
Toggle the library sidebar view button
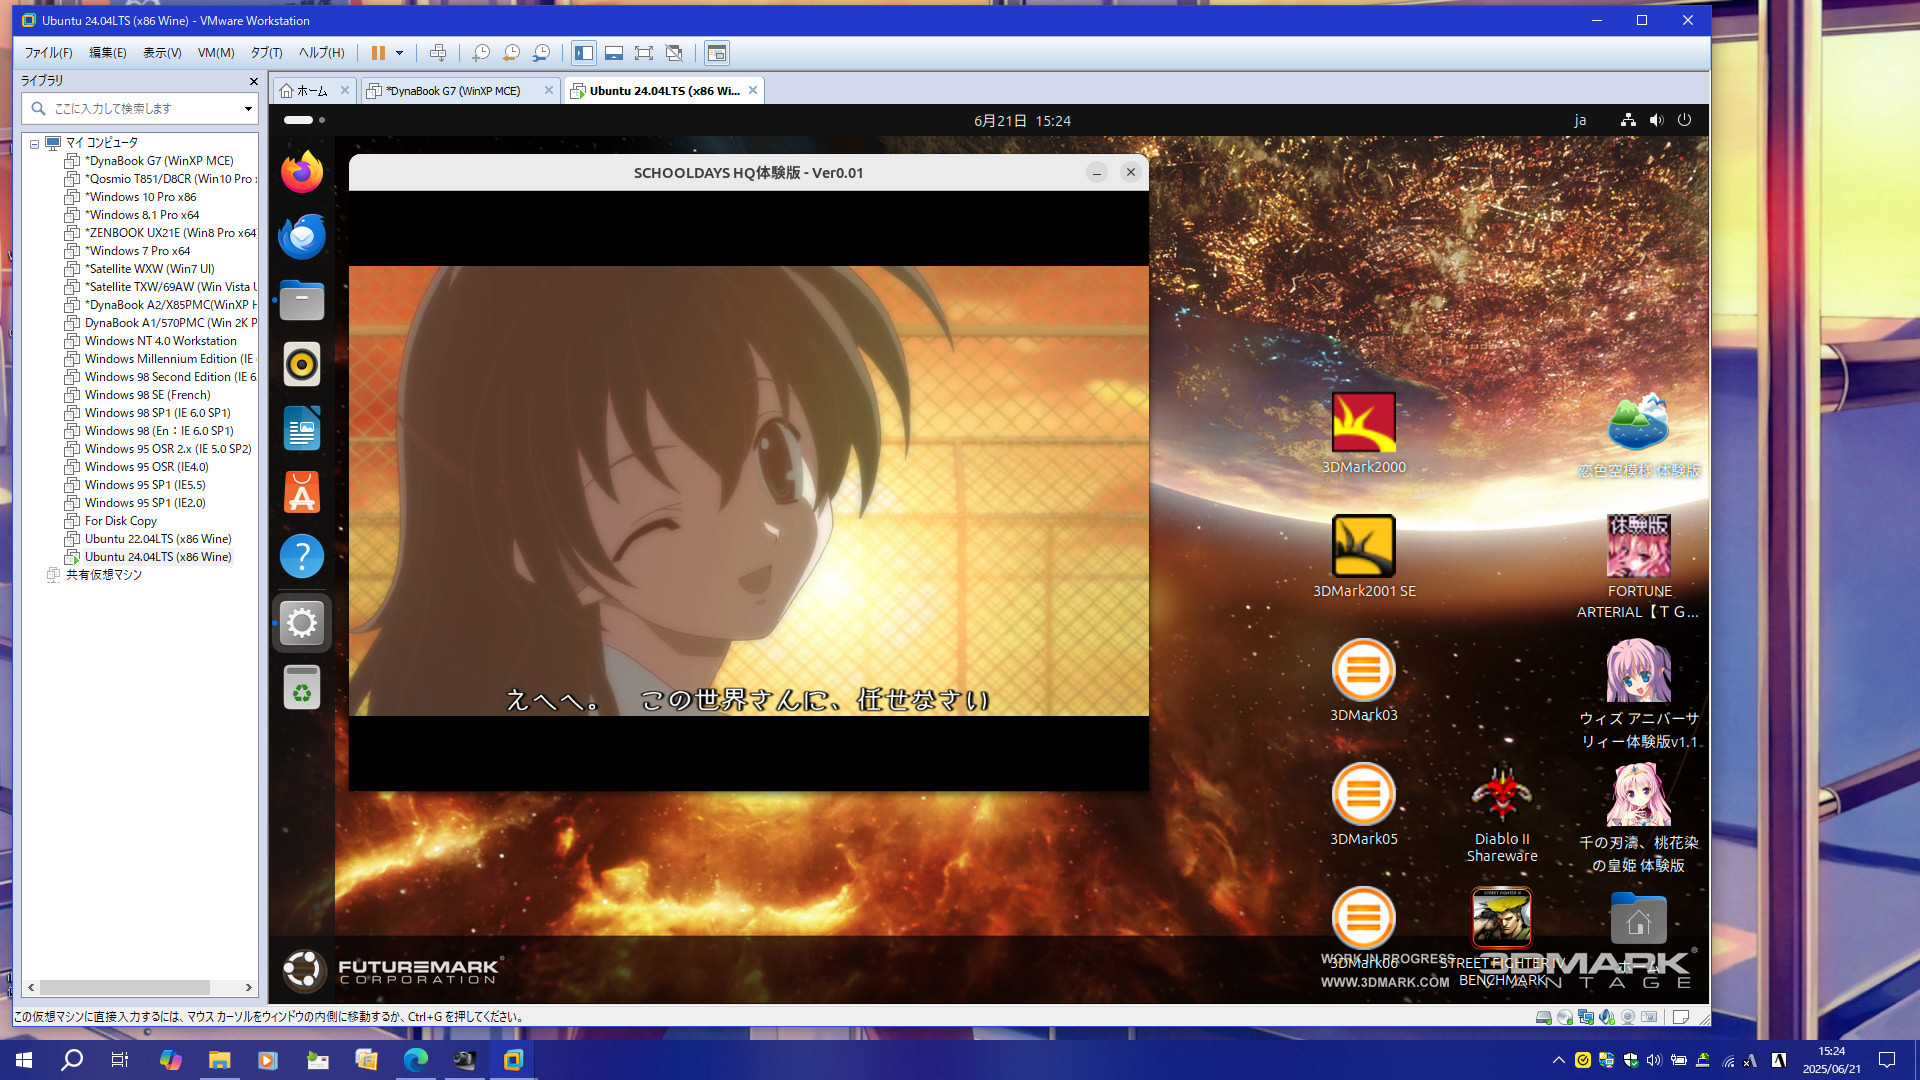(x=584, y=53)
